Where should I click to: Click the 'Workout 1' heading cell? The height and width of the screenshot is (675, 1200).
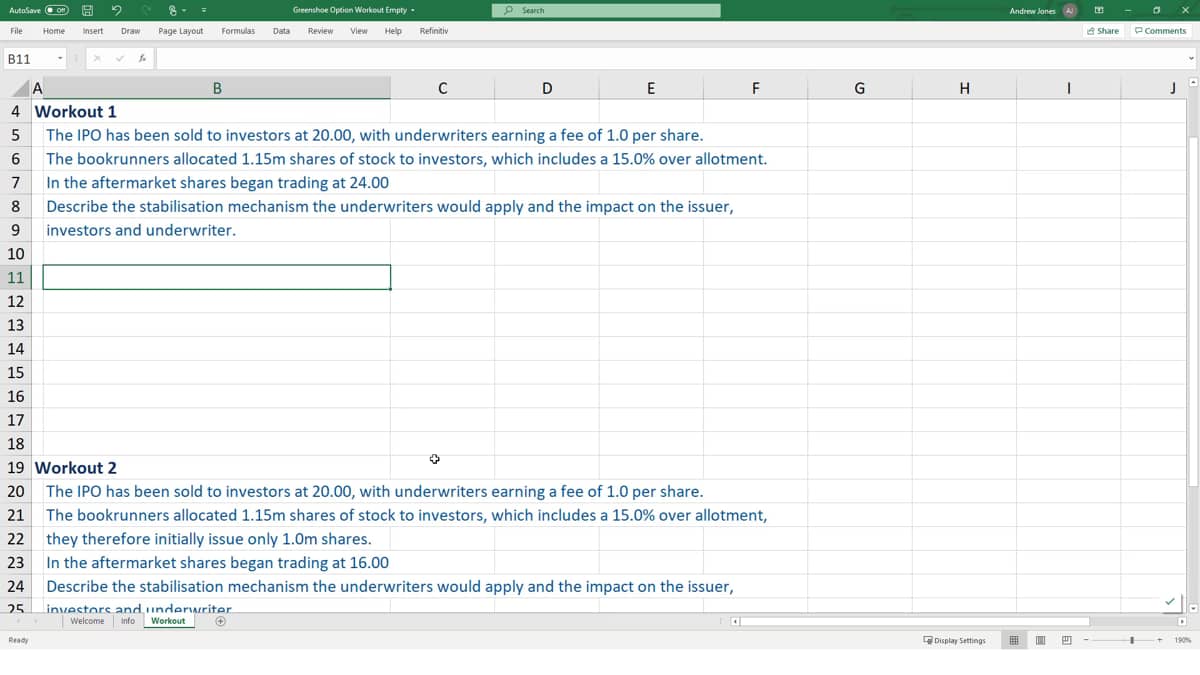pyautogui.click(x=76, y=111)
